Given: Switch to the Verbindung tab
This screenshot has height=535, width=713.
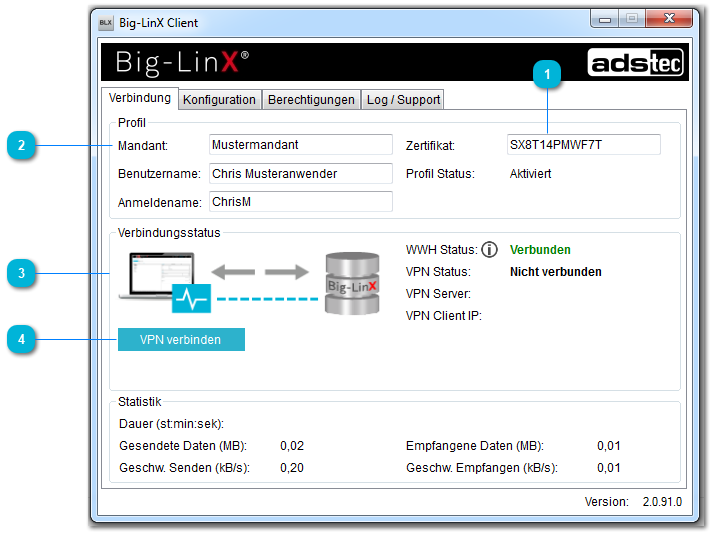Looking at the screenshot, I should (140, 98).
